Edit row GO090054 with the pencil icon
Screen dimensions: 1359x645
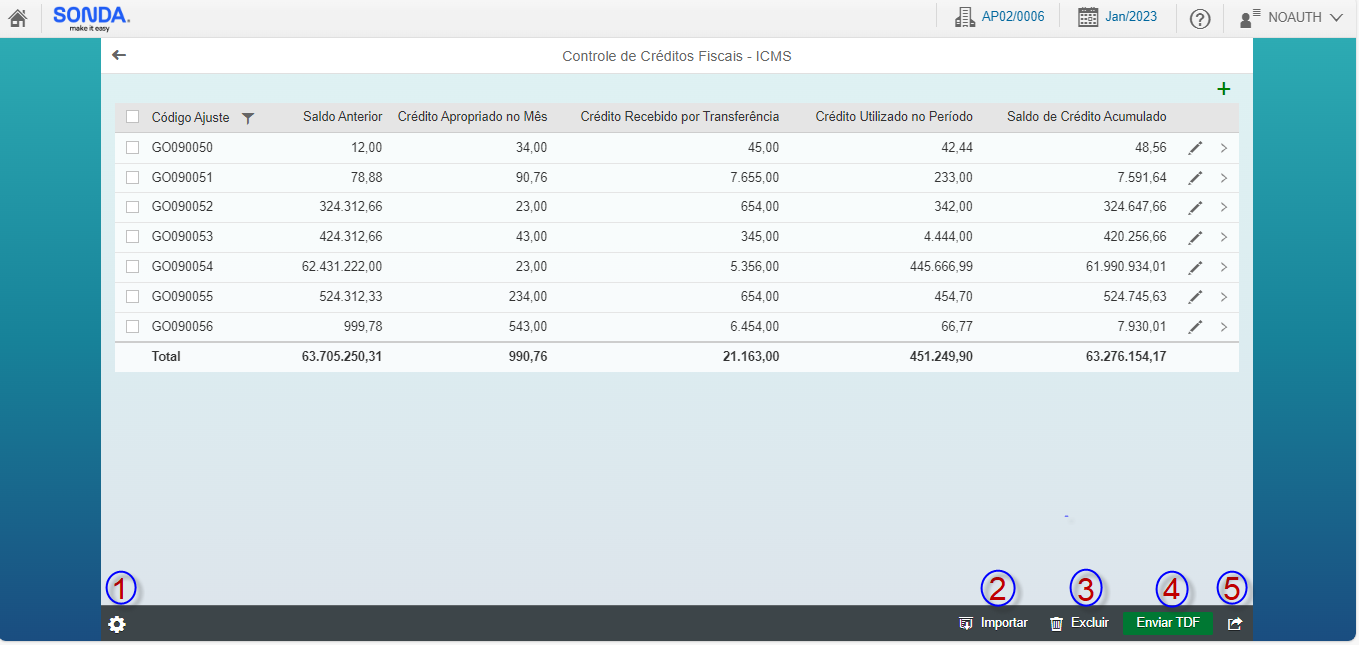[x=1195, y=267]
